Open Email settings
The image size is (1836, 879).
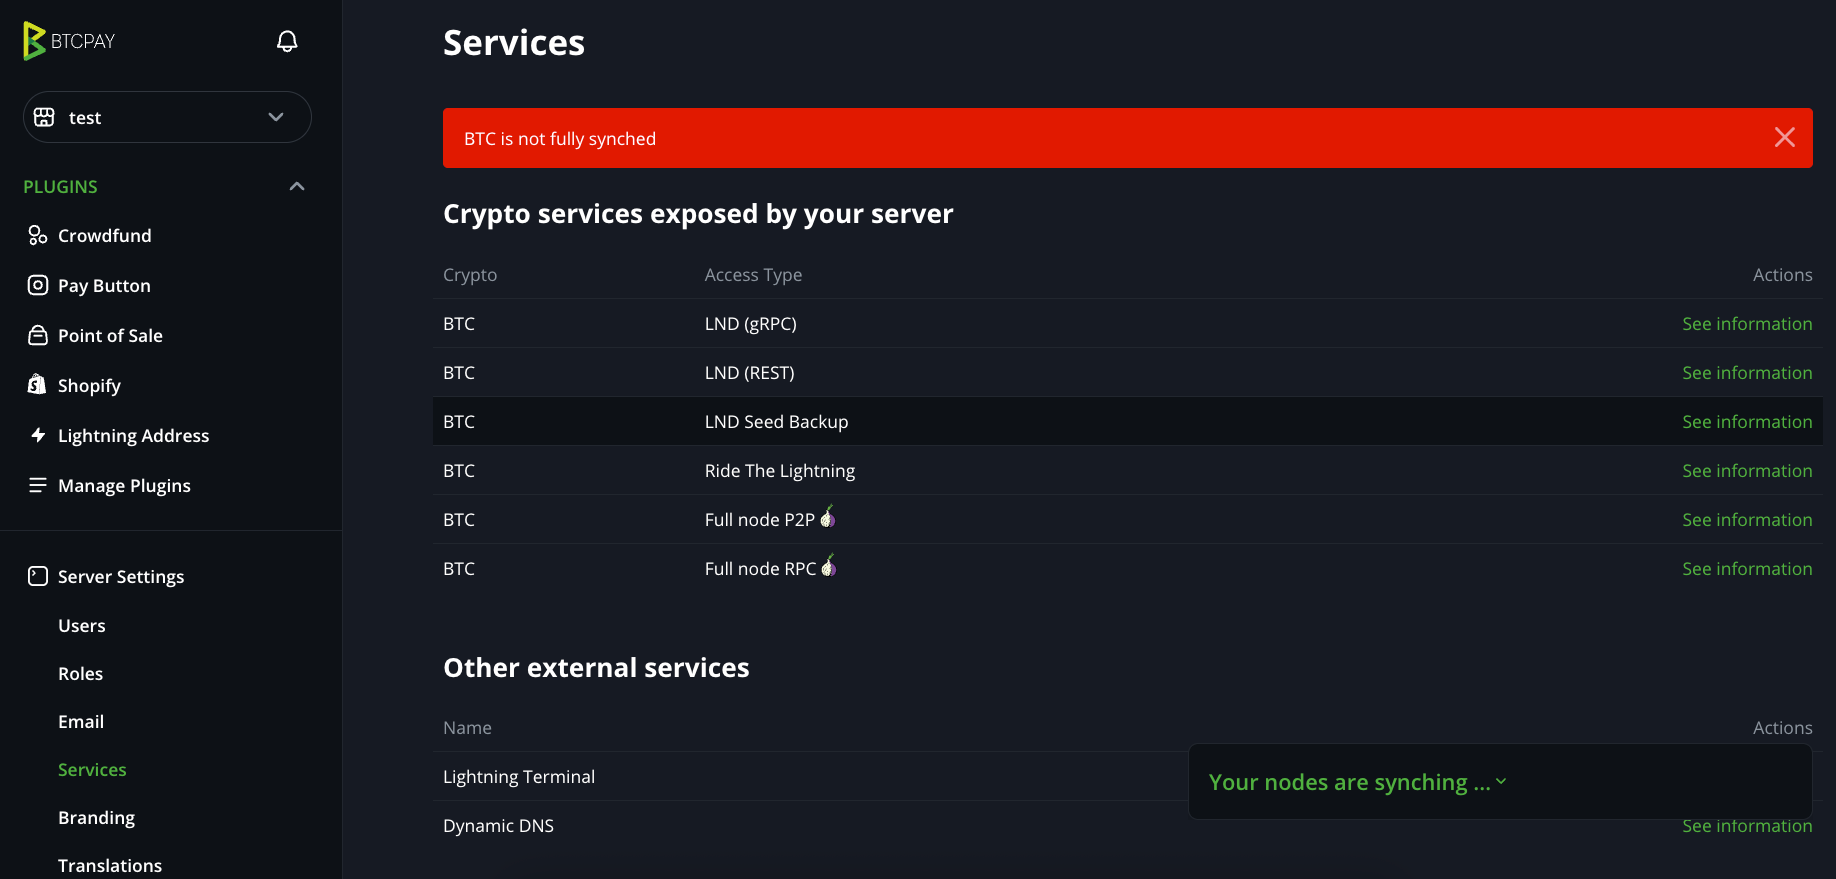tap(81, 721)
